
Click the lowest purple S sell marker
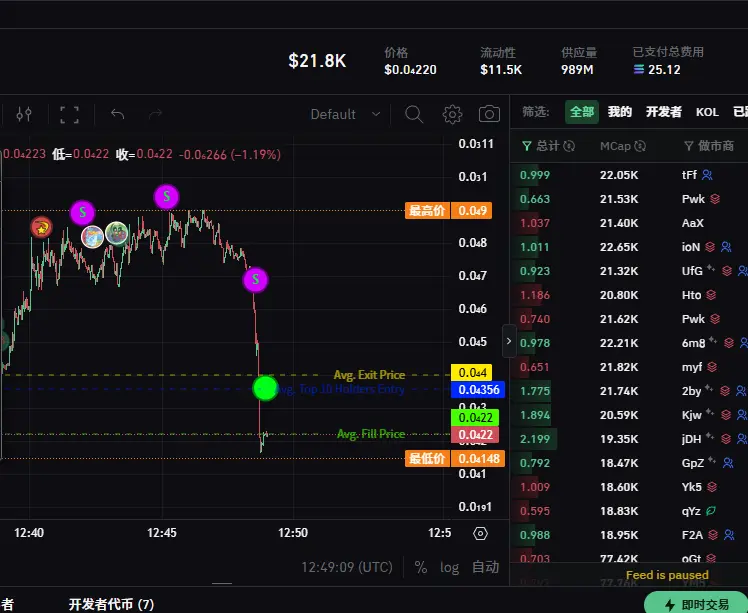coord(256,280)
